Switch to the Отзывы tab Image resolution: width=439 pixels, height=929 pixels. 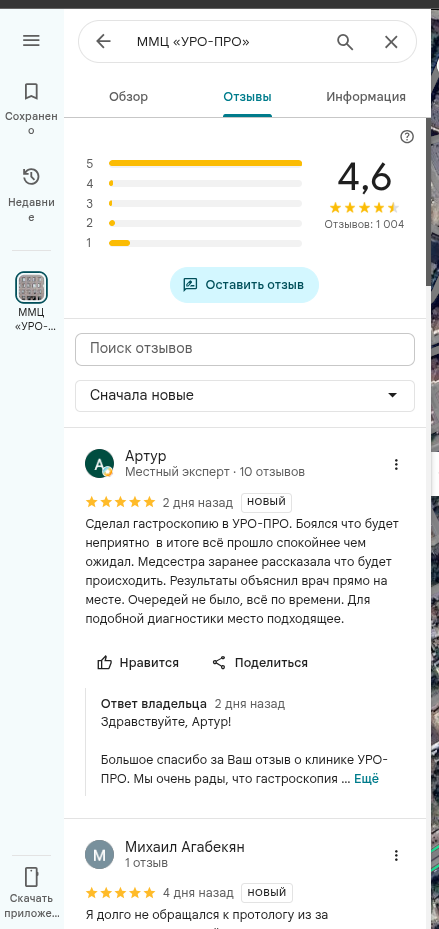tap(248, 97)
